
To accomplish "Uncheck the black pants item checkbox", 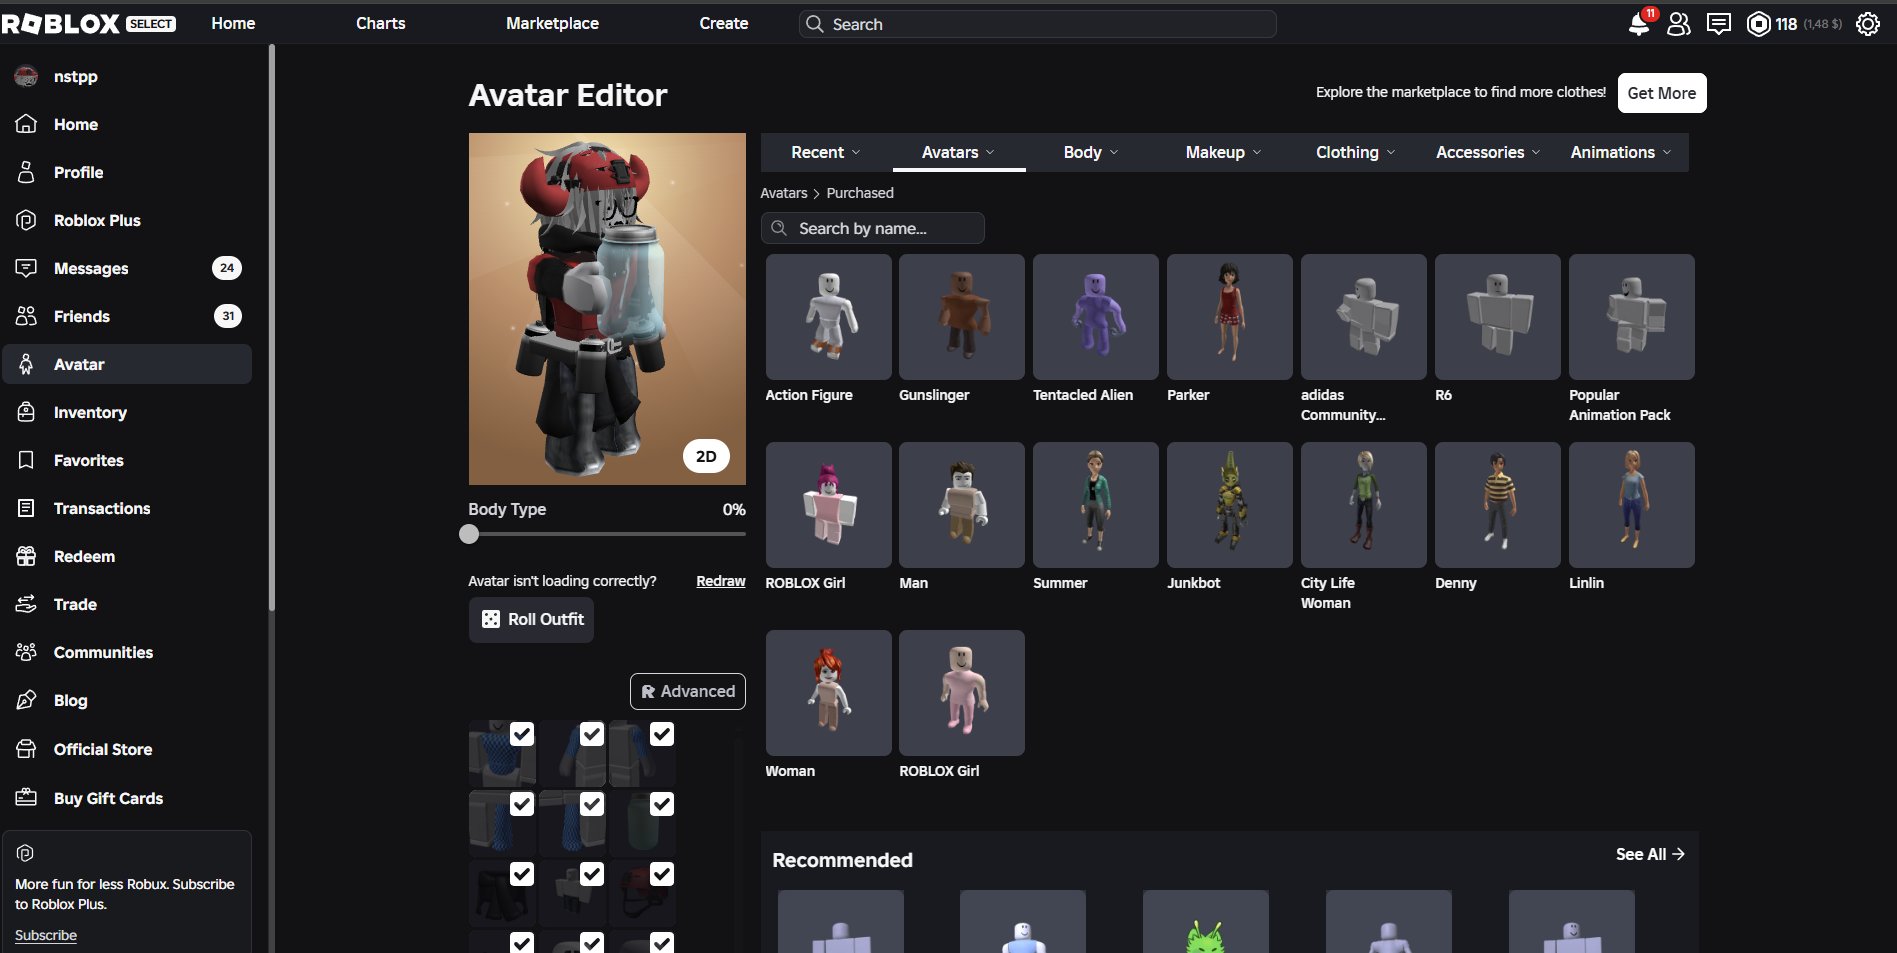I will coord(522,874).
